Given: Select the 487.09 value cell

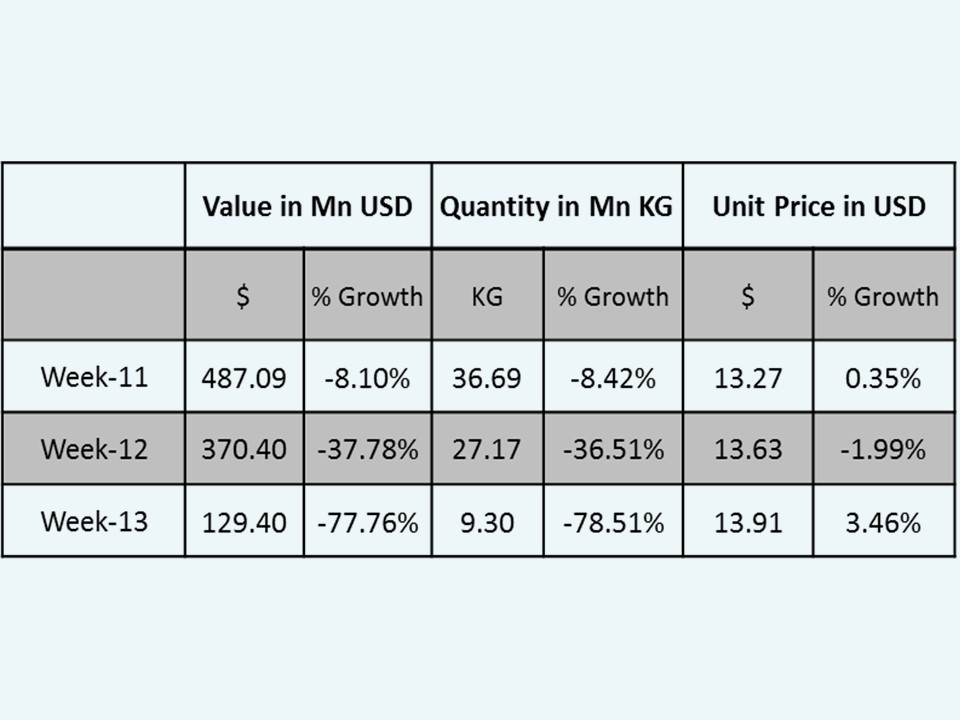Looking at the screenshot, I should point(244,378).
